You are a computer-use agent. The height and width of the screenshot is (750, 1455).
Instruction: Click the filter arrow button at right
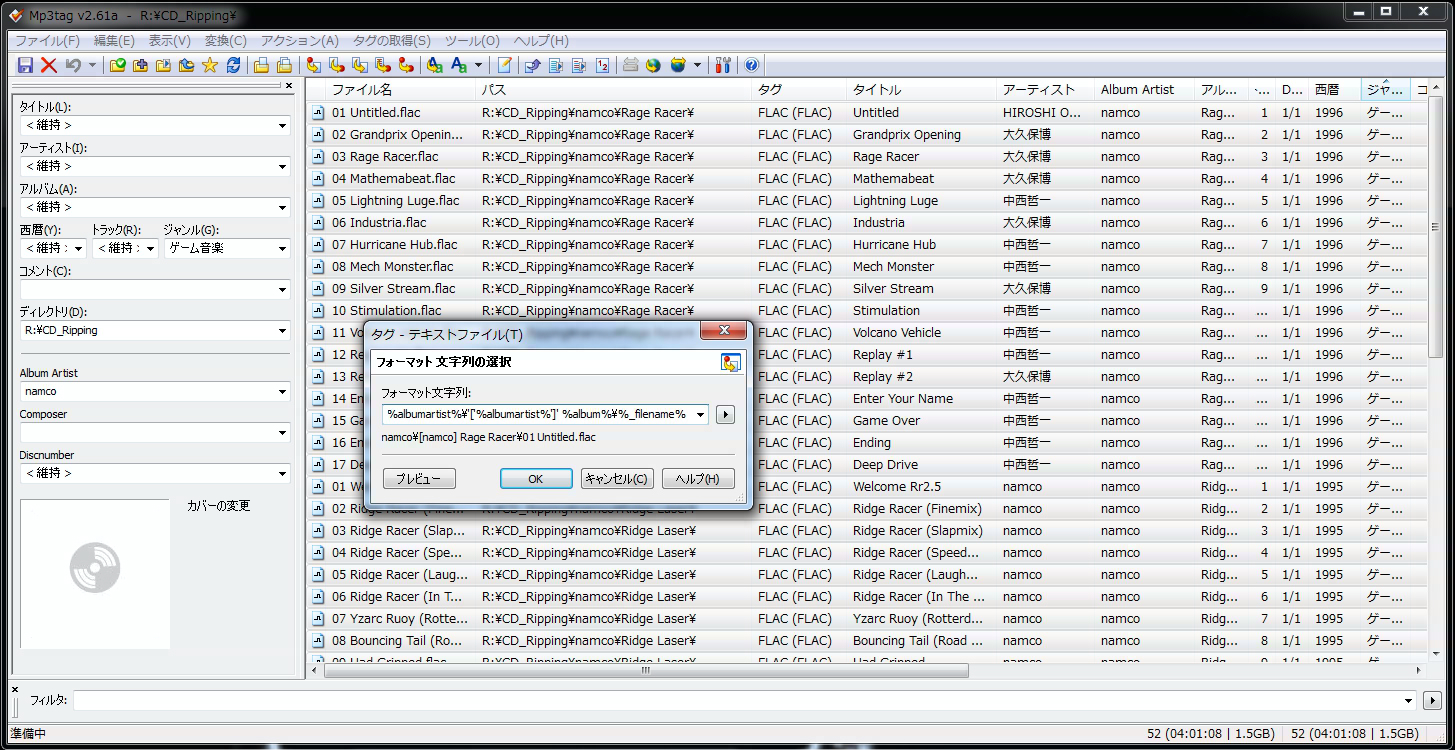click(1432, 701)
